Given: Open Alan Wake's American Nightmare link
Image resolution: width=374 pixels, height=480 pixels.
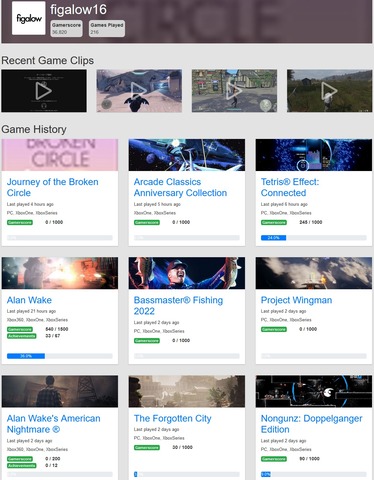Looking at the screenshot, I should tap(53, 424).
